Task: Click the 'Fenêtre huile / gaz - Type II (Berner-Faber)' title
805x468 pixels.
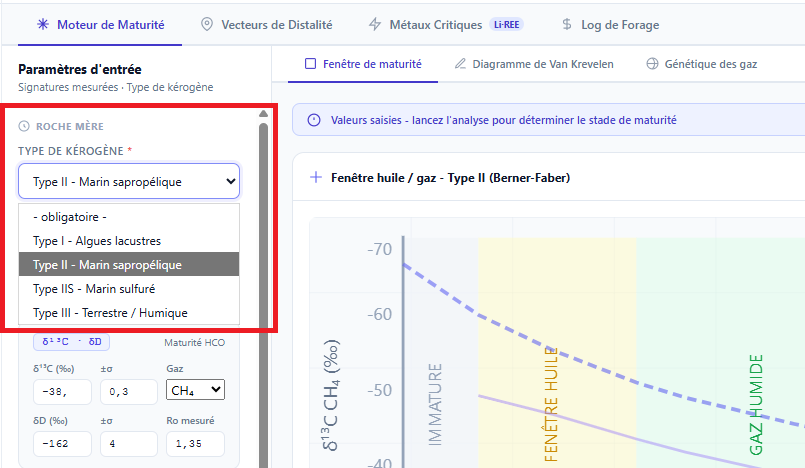Action: pyautogui.click(x=450, y=178)
